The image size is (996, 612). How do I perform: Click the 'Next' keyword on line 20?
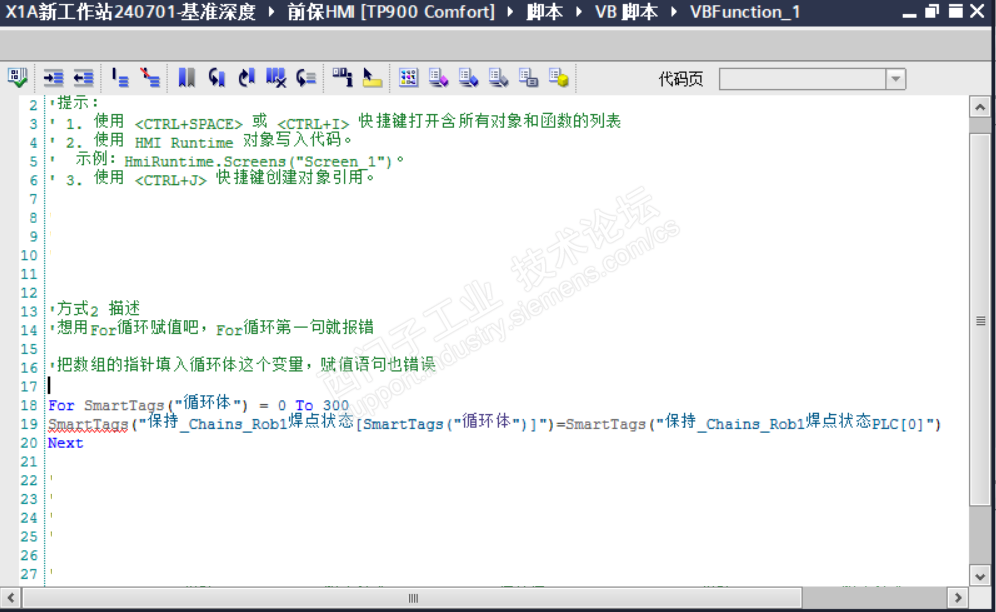pyautogui.click(x=65, y=443)
